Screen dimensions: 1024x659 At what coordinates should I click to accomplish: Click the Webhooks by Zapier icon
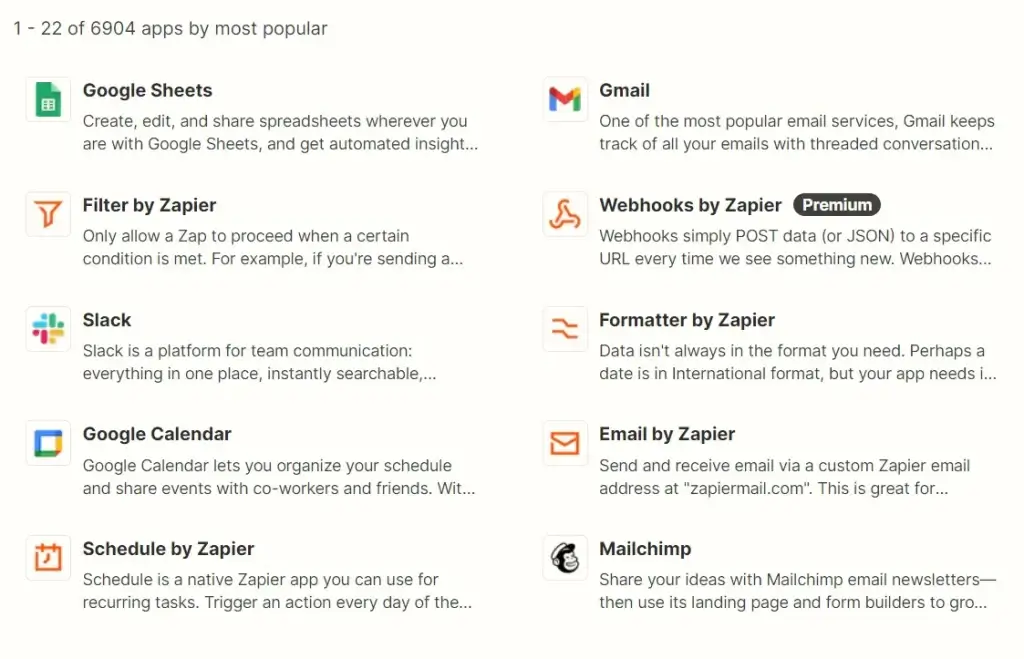tap(564, 213)
